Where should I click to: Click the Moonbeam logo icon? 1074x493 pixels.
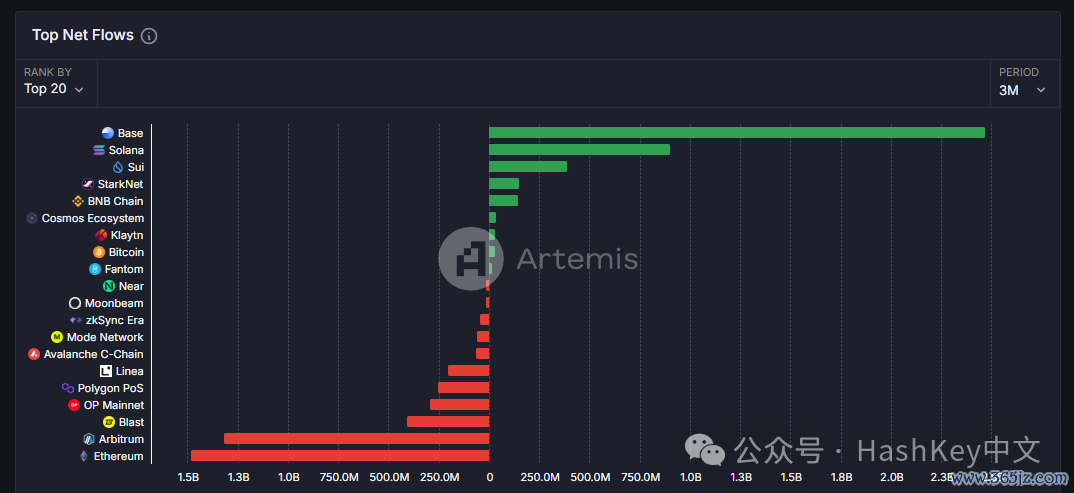click(75, 303)
